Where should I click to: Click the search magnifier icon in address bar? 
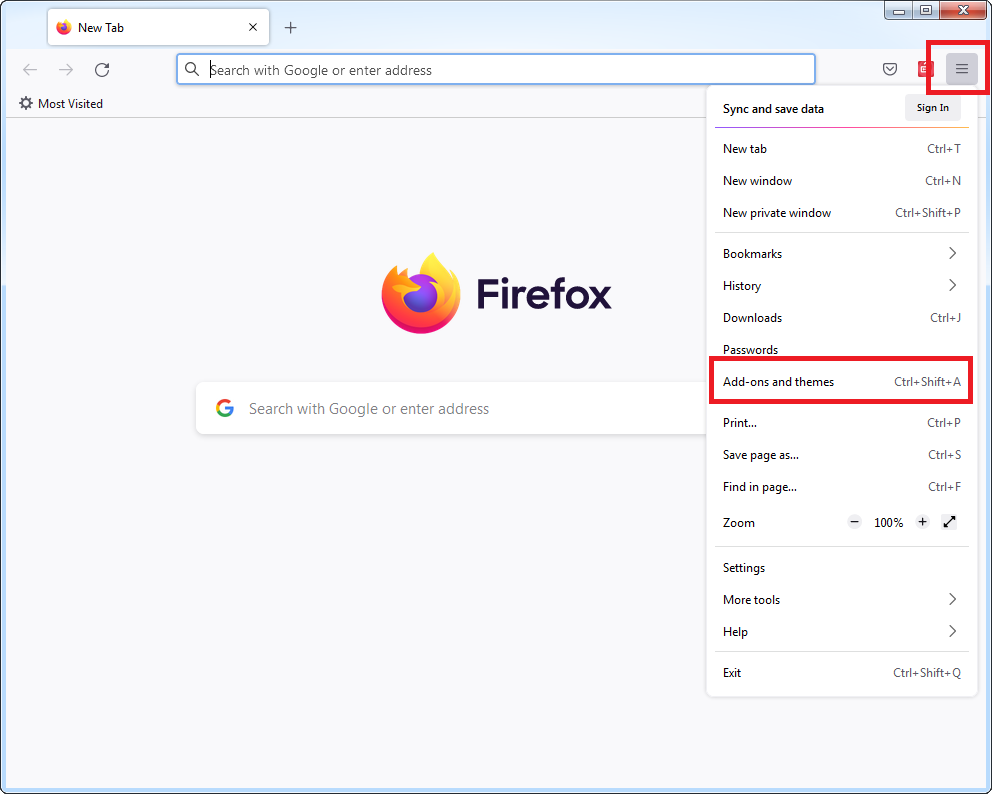point(192,69)
